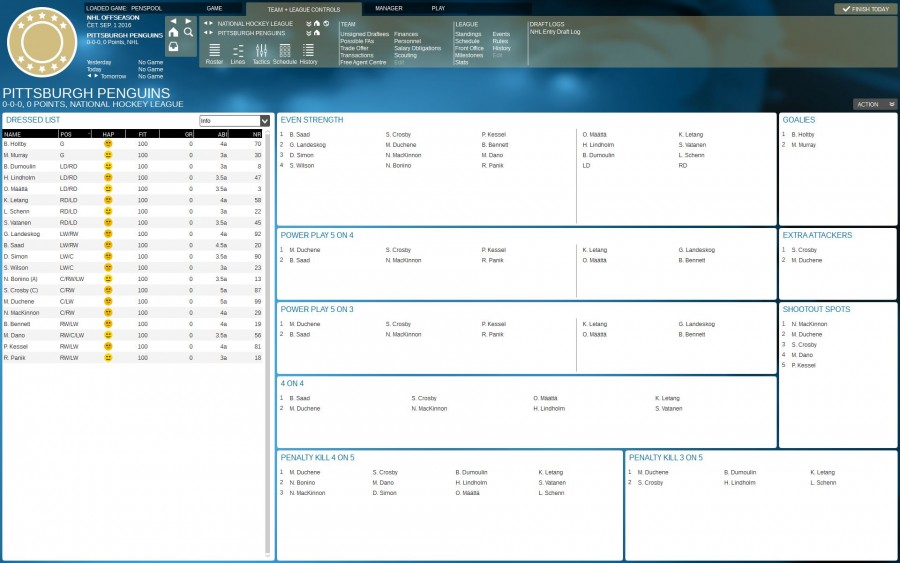The image size is (900, 563).
Task: Sort dressed list by FIT column
Action: click(x=142, y=134)
